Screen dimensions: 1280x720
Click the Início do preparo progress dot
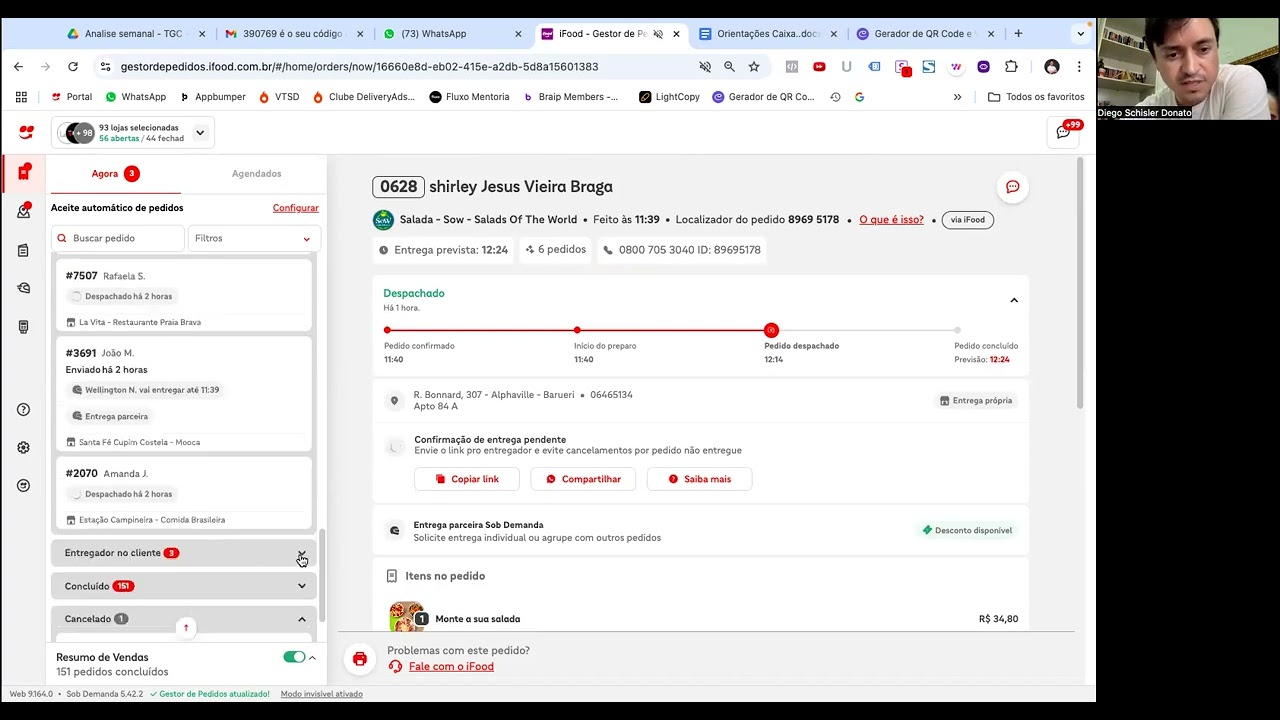(x=577, y=330)
